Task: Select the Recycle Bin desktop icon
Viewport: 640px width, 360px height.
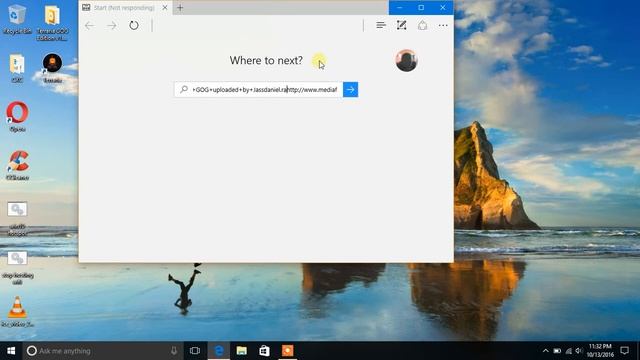Action: click(x=17, y=19)
